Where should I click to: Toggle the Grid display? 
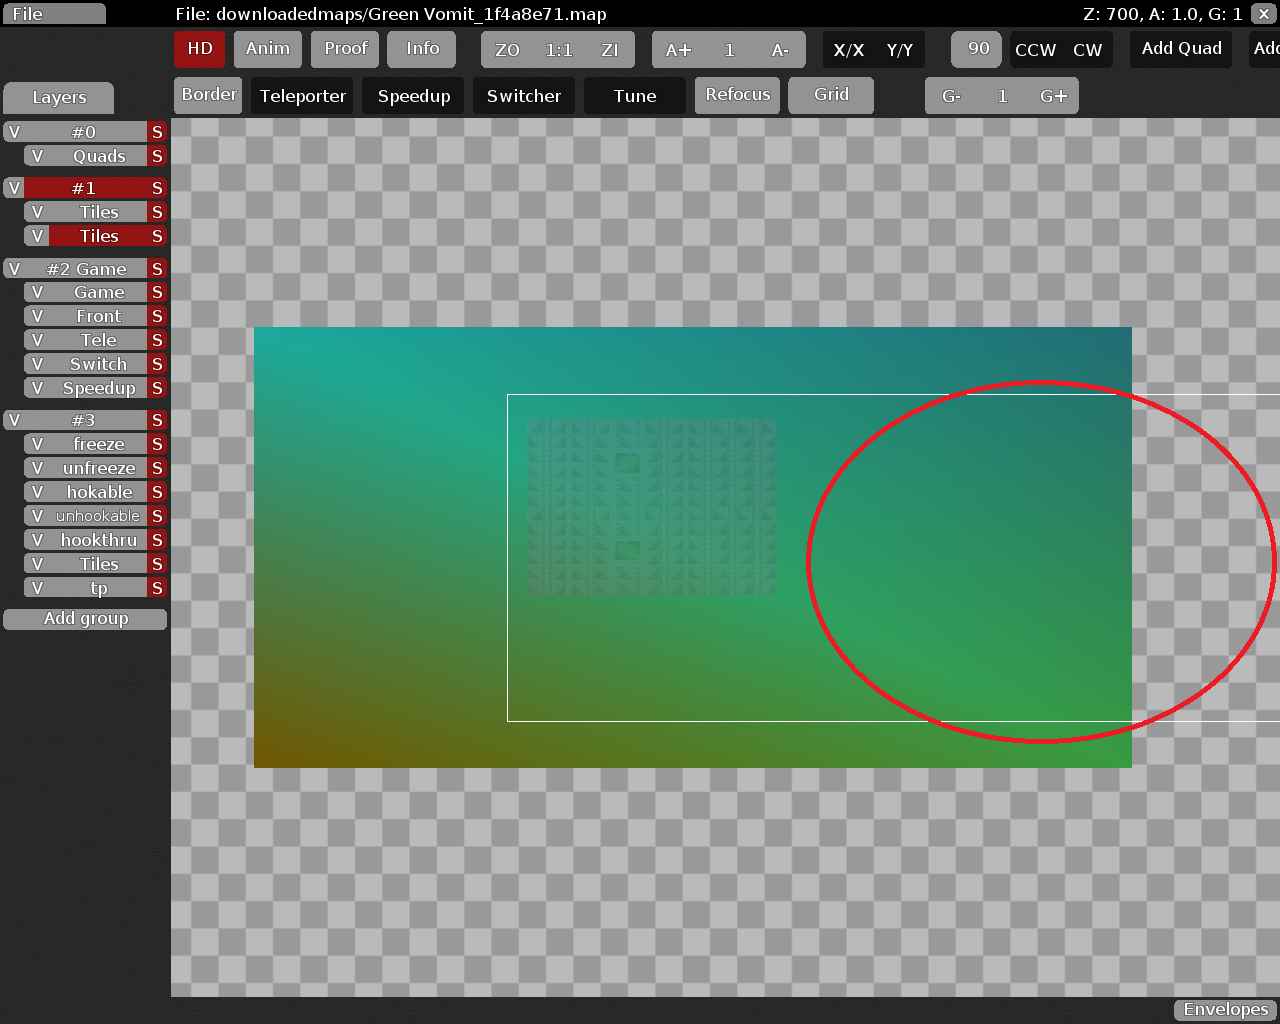(830, 95)
